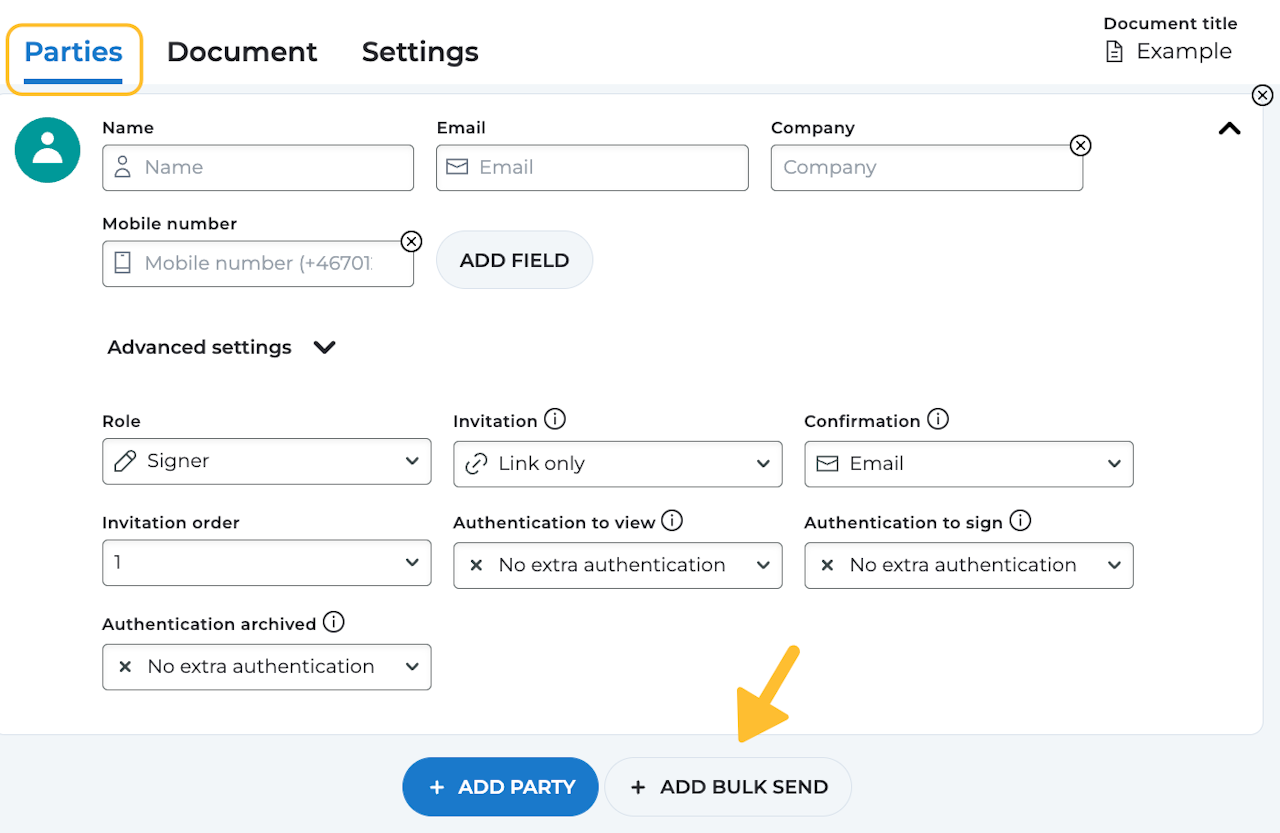Image resolution: width=1280 pixels, height=833 pixels.
Task: Collapse the party panel with the up chevron
Action: (x=1229, y=128)
